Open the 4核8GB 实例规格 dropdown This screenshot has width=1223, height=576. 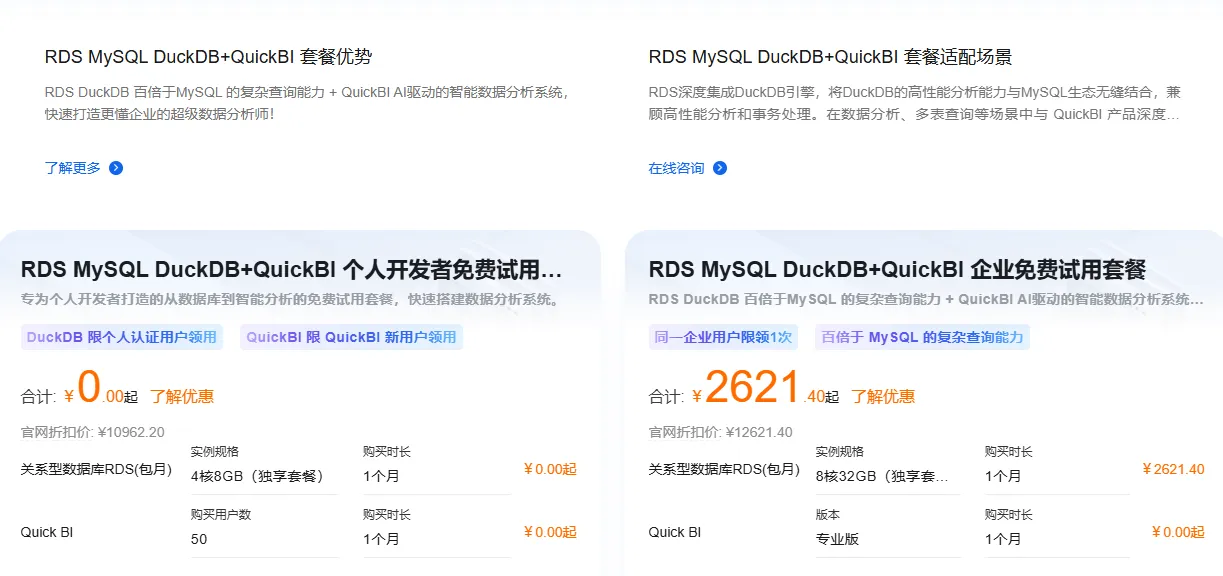264,477
